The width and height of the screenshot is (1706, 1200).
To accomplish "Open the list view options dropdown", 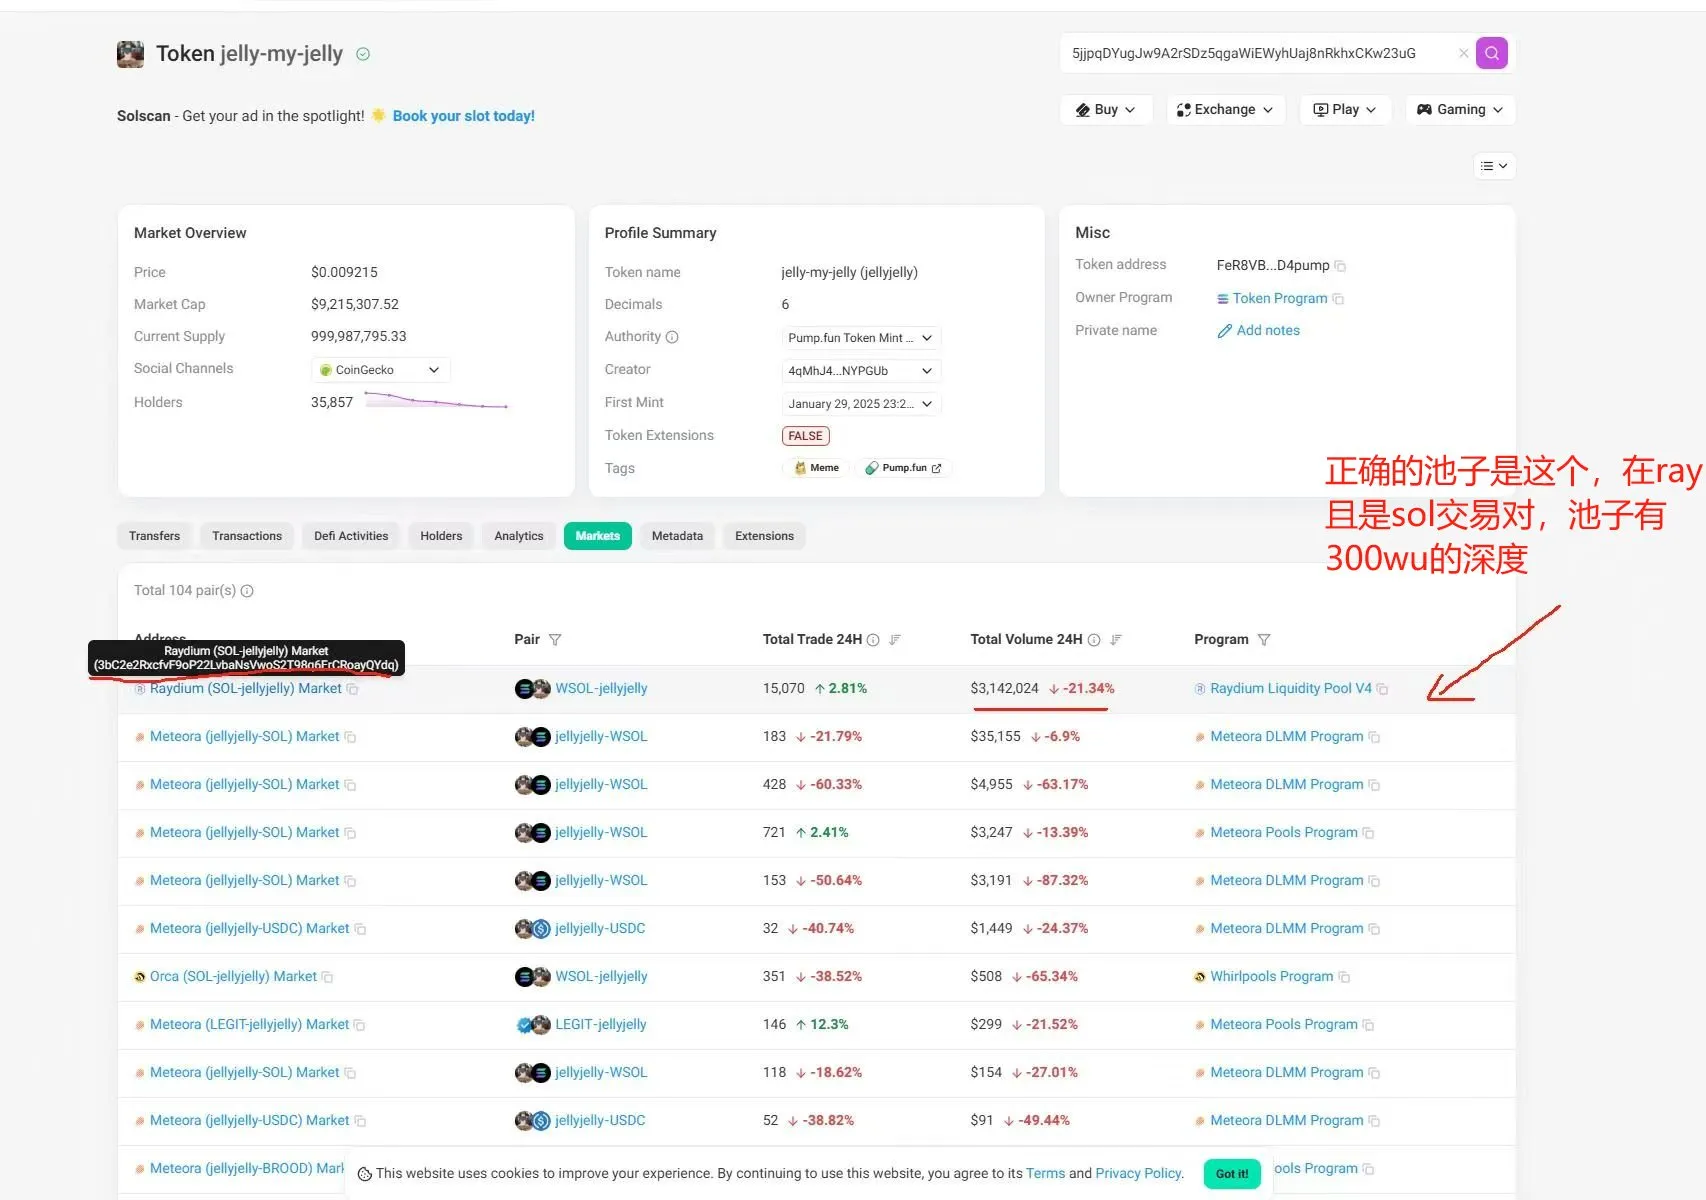I will (x=1494, y=166).
